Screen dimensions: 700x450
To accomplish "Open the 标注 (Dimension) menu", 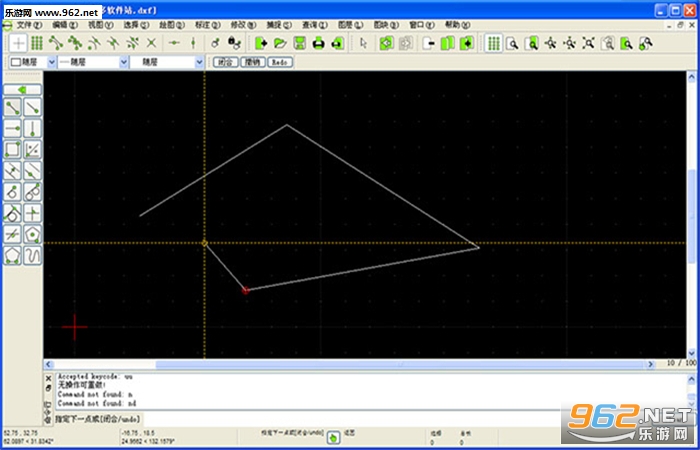I will [208, 25].
